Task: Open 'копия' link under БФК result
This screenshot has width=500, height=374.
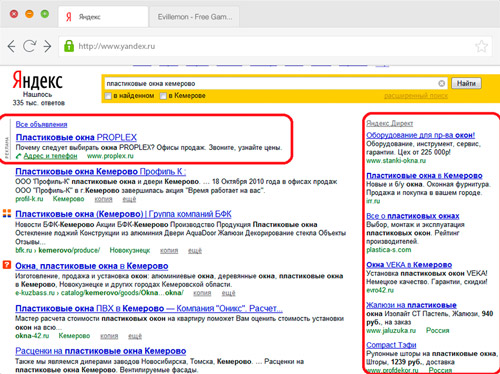Action: point(169,251)
